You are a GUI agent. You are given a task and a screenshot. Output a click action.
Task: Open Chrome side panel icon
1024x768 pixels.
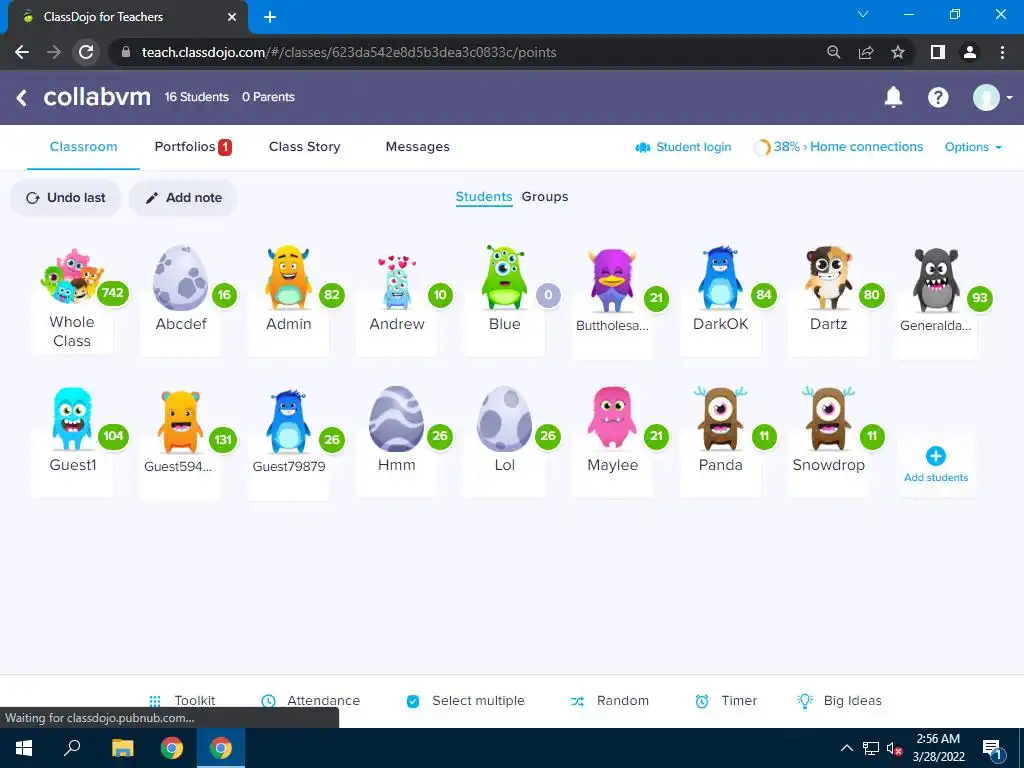938,52
